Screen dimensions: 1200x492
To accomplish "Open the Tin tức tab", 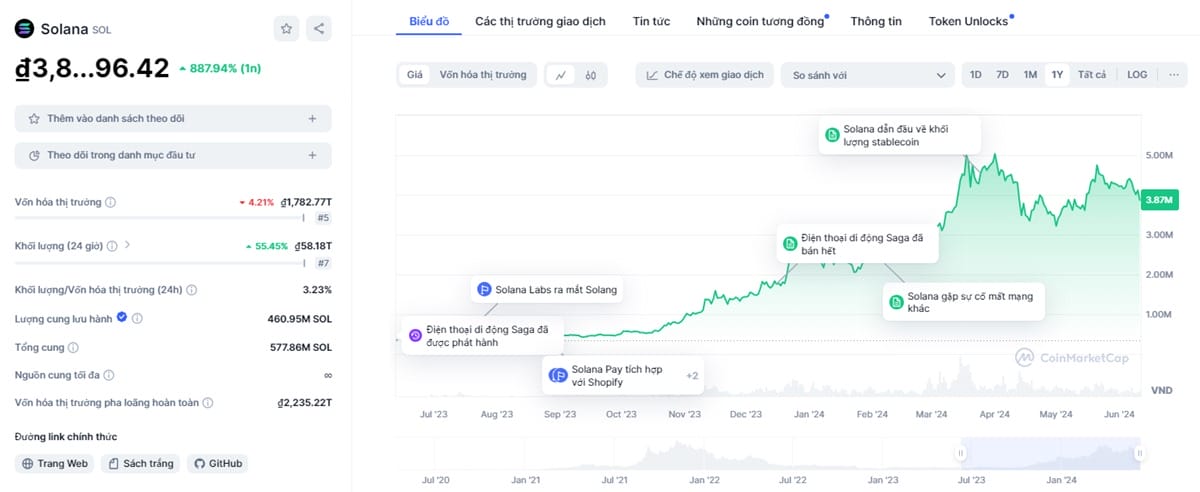I will click(651, 21).
